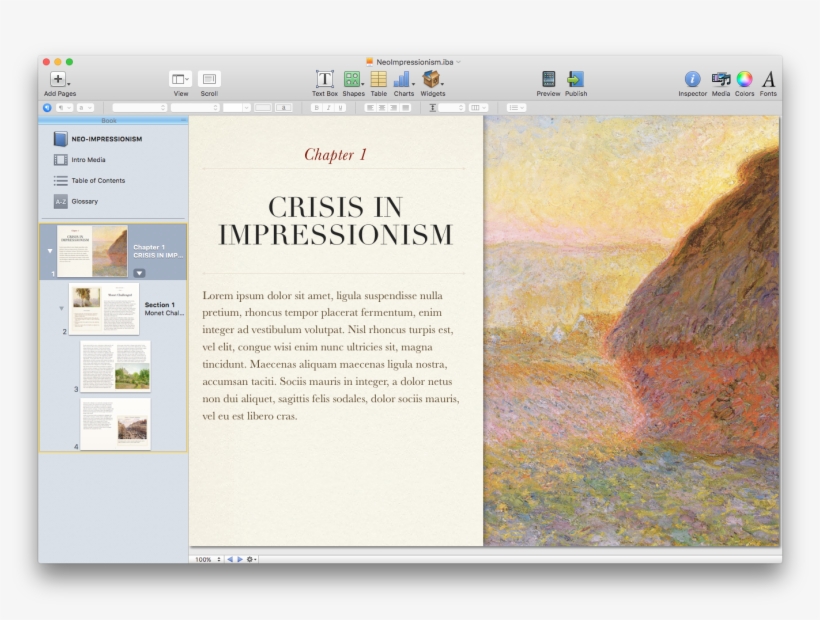This screenshot has height=620, width=820.
Task: Publish the book
Action: click(x=575, y=78)
